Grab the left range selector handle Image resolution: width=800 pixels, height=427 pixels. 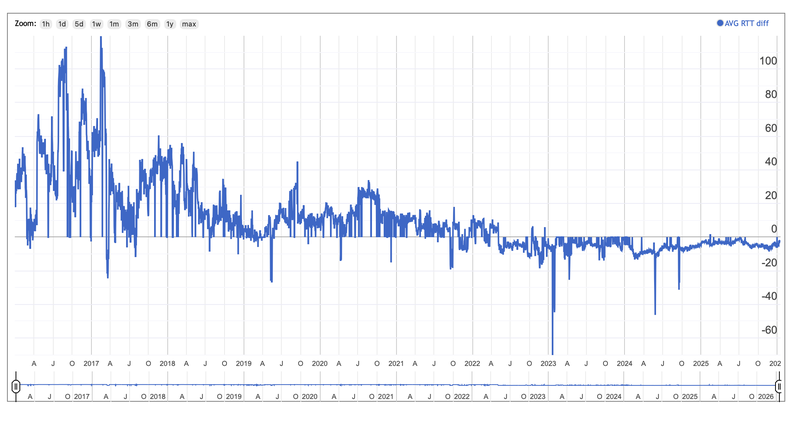pyautogui.click(x=15, y=386)
